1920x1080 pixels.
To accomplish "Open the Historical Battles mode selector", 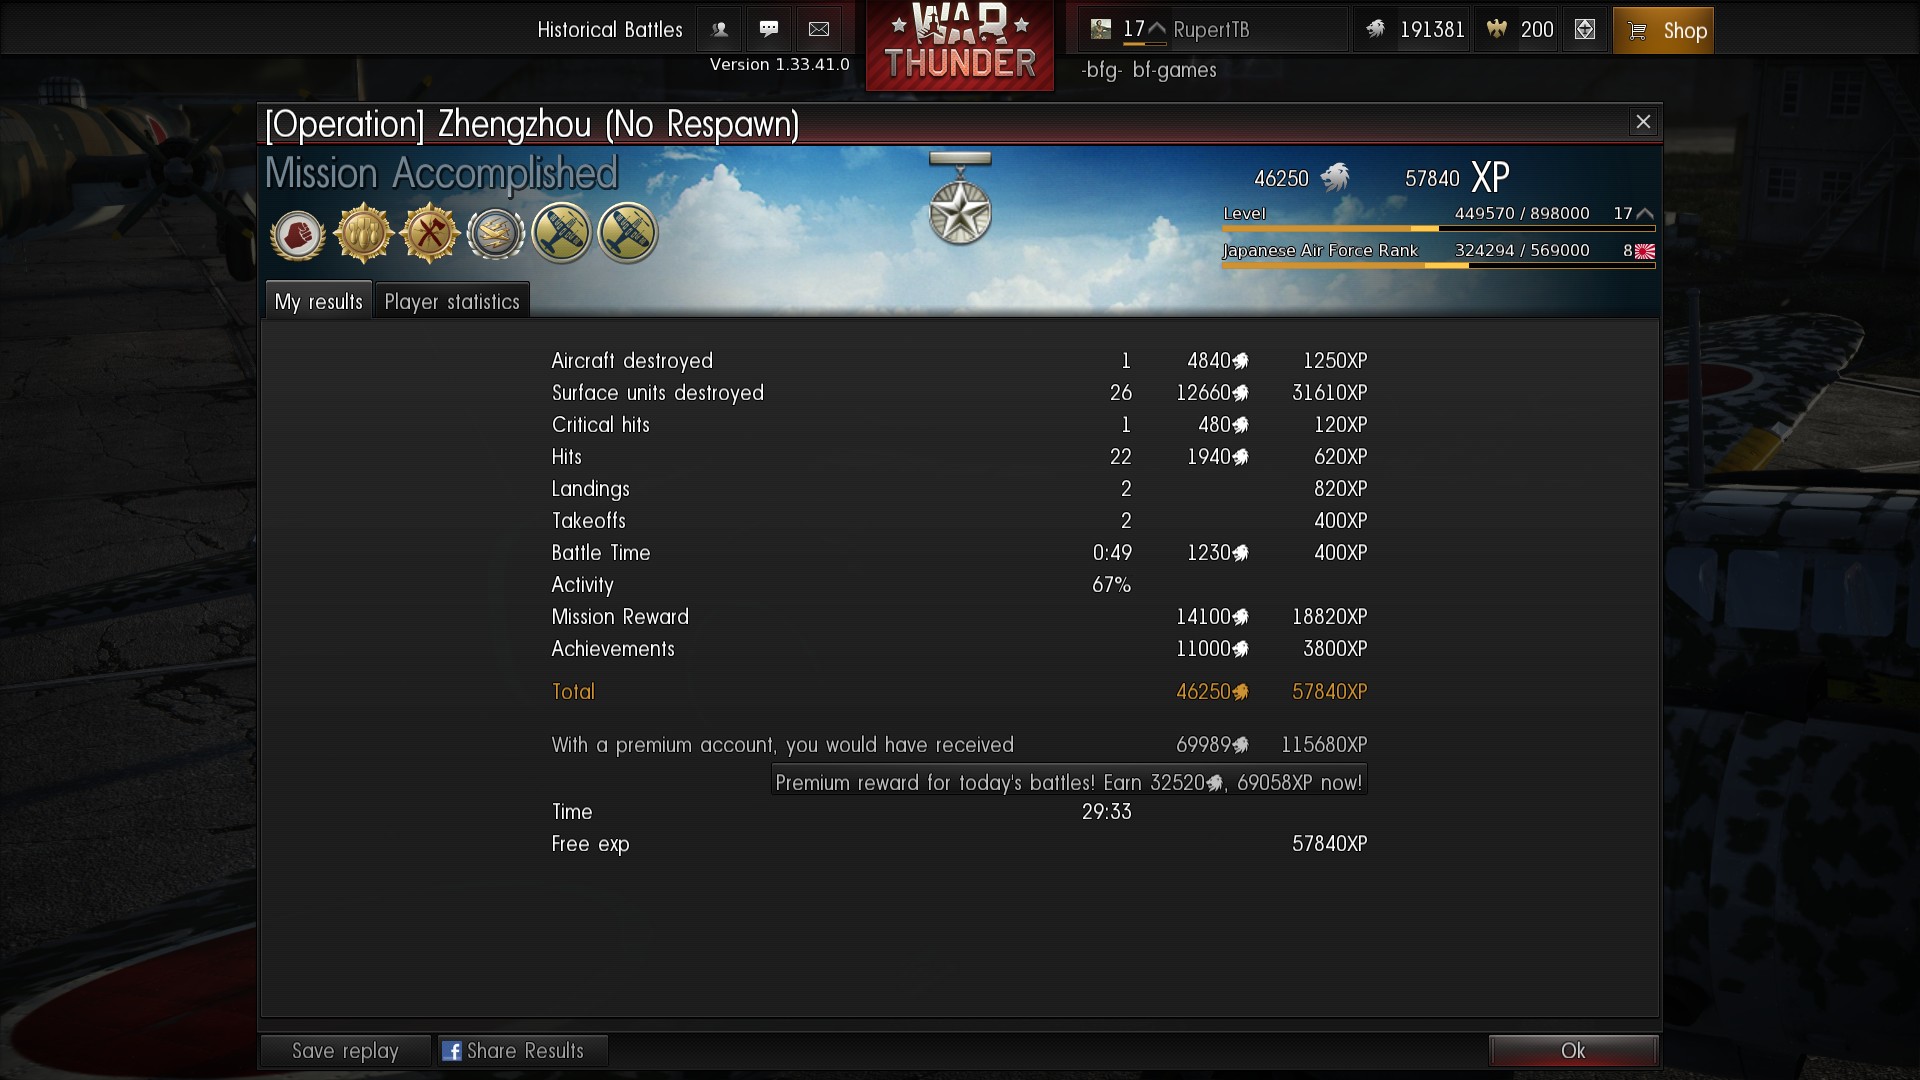I will coord(610,30).
